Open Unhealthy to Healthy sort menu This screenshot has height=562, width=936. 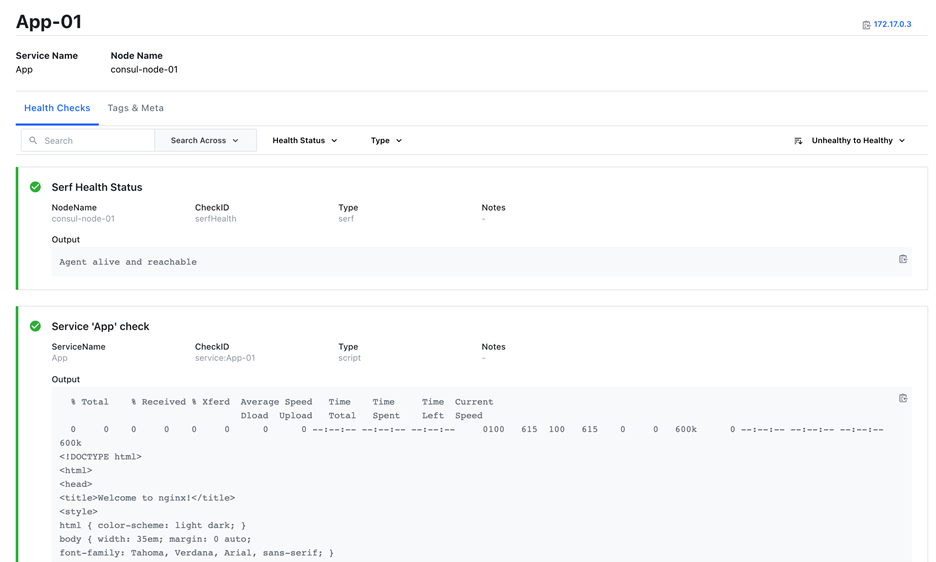tap(857, 141)
